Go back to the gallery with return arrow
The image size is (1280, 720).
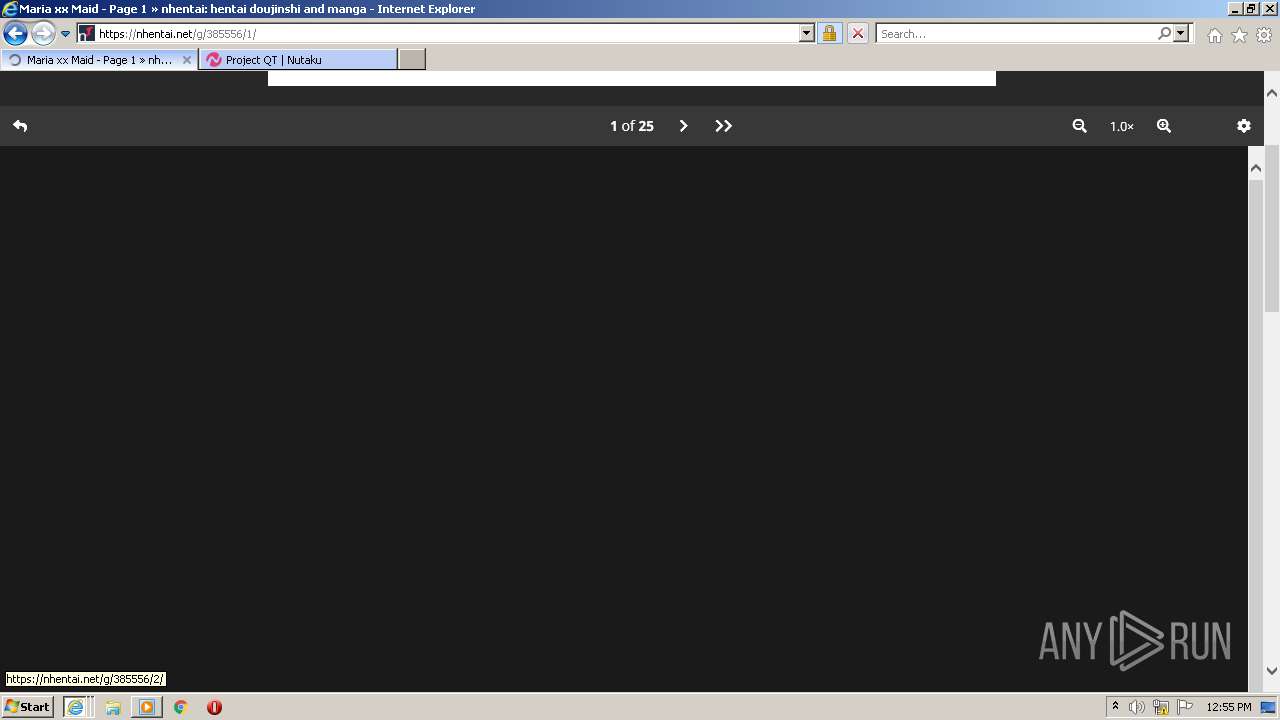pos(20,126)
